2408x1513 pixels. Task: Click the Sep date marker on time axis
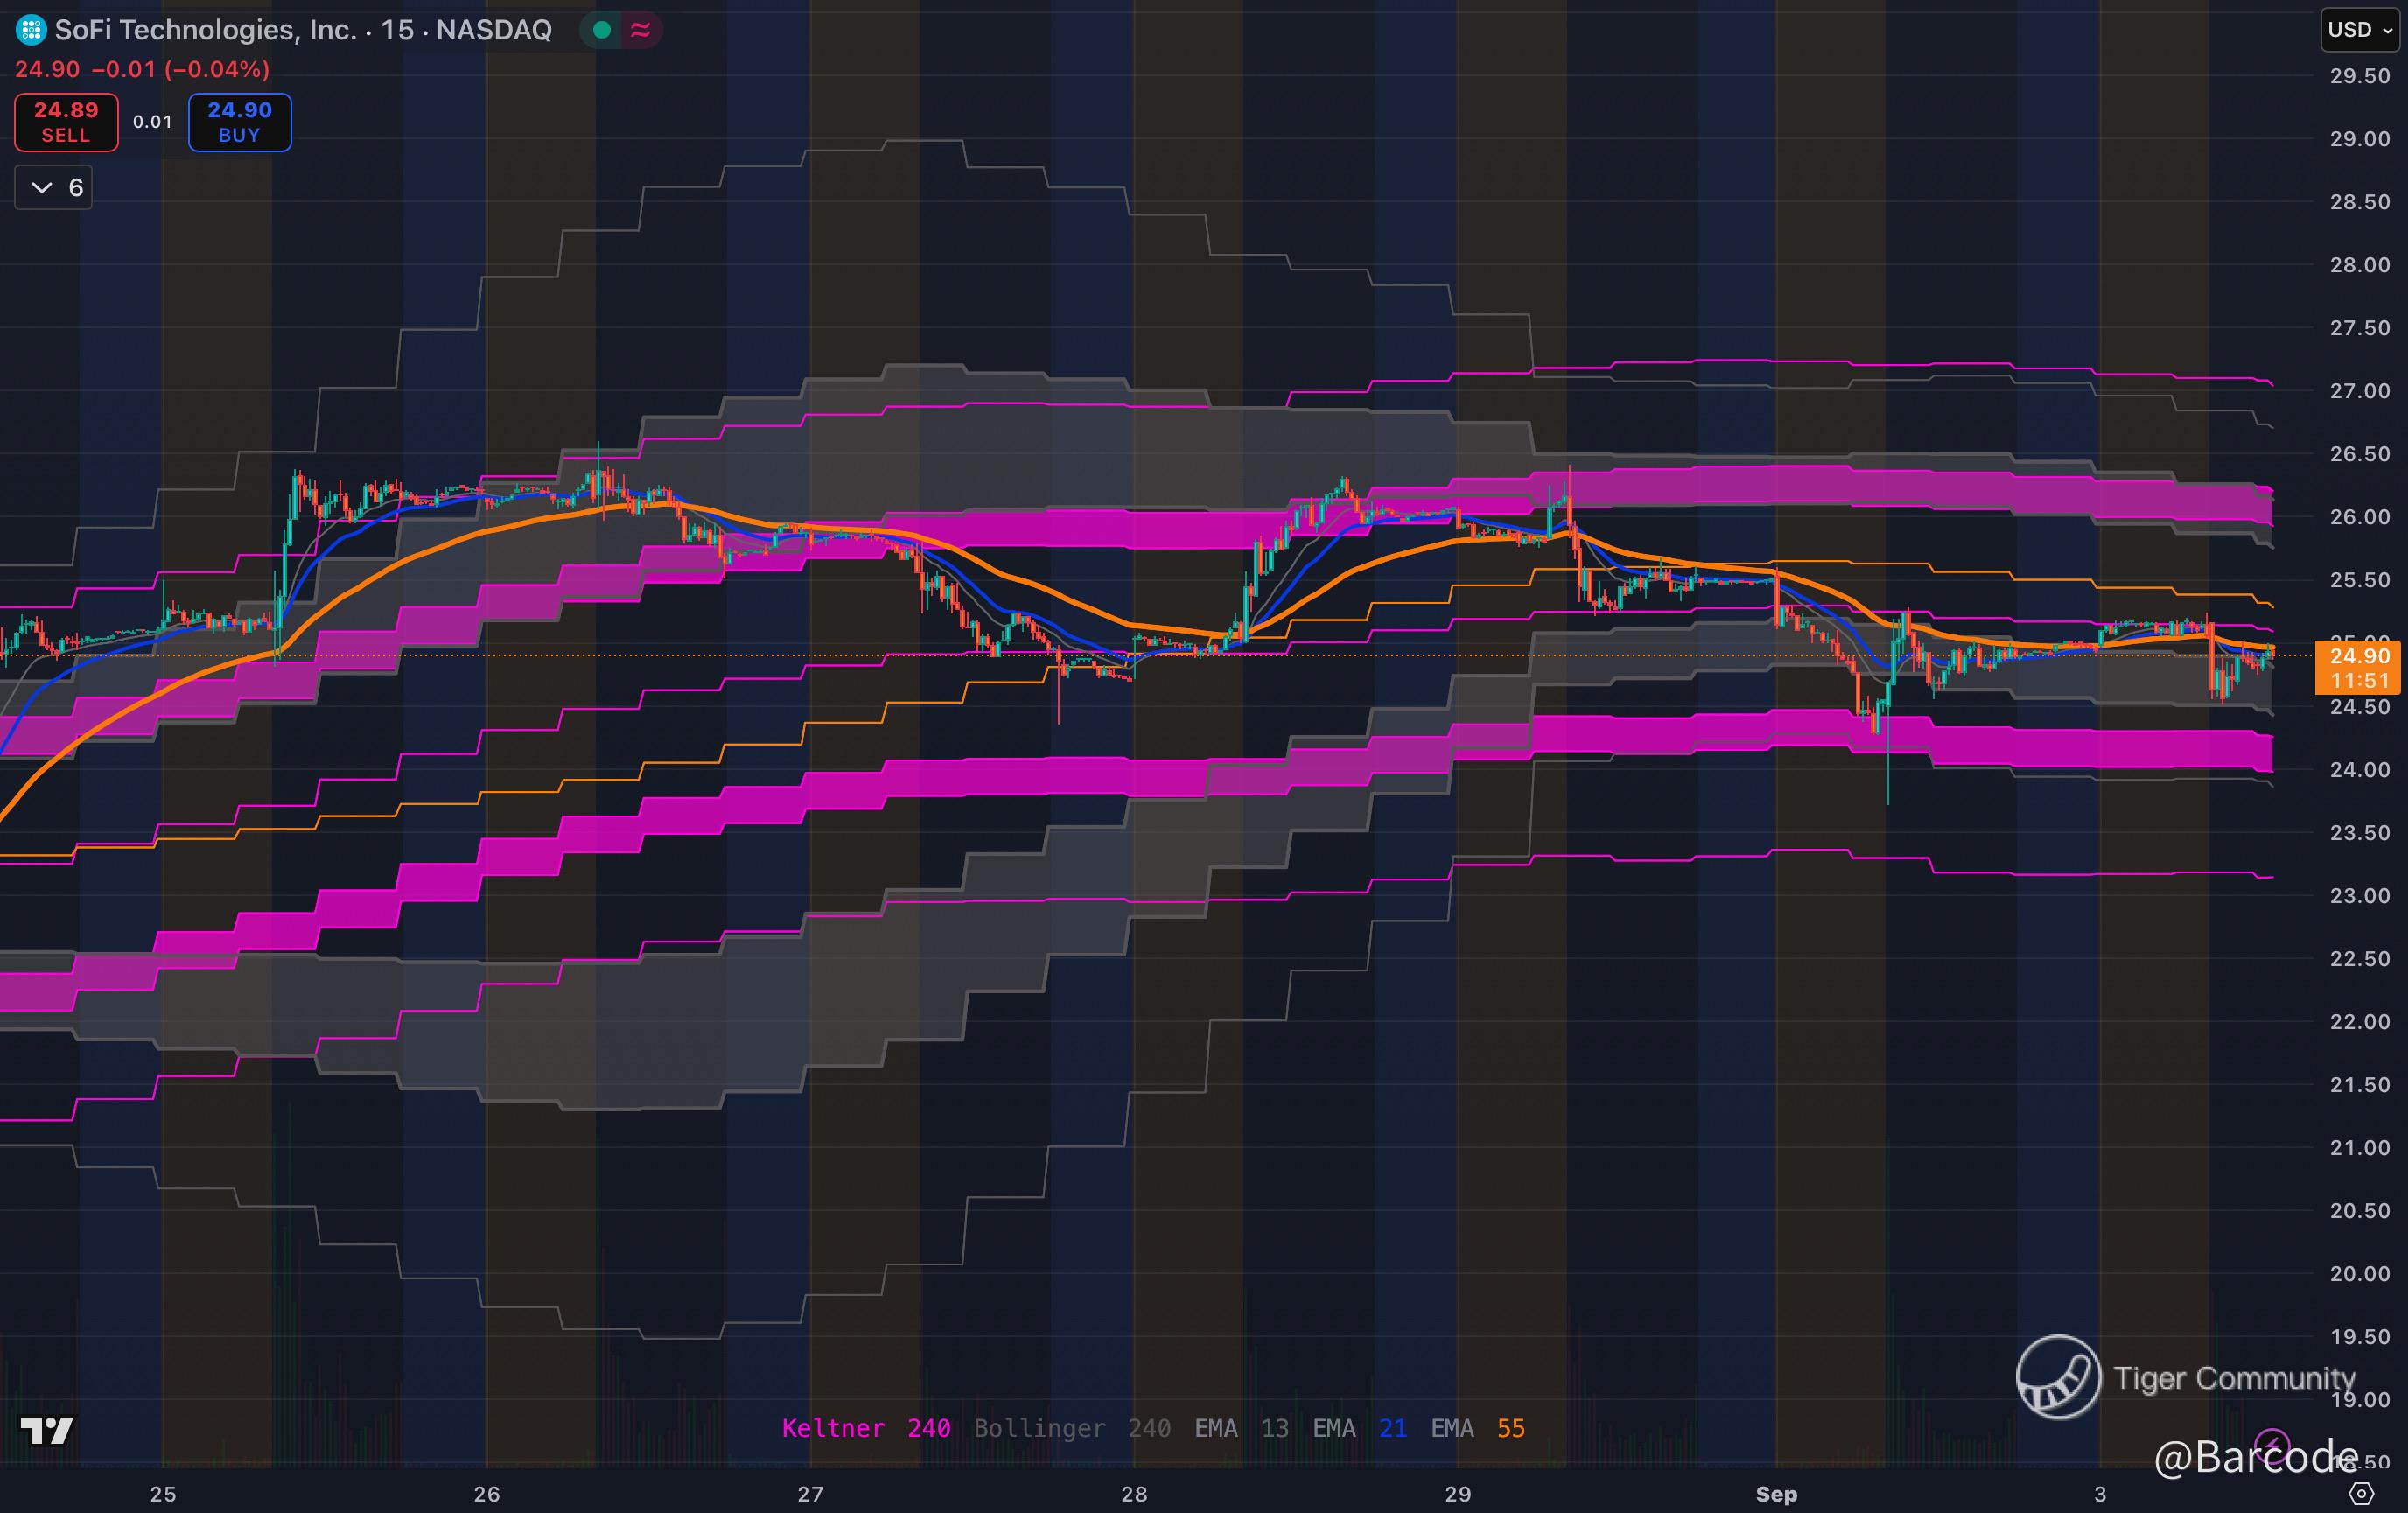(1776, 1494)
